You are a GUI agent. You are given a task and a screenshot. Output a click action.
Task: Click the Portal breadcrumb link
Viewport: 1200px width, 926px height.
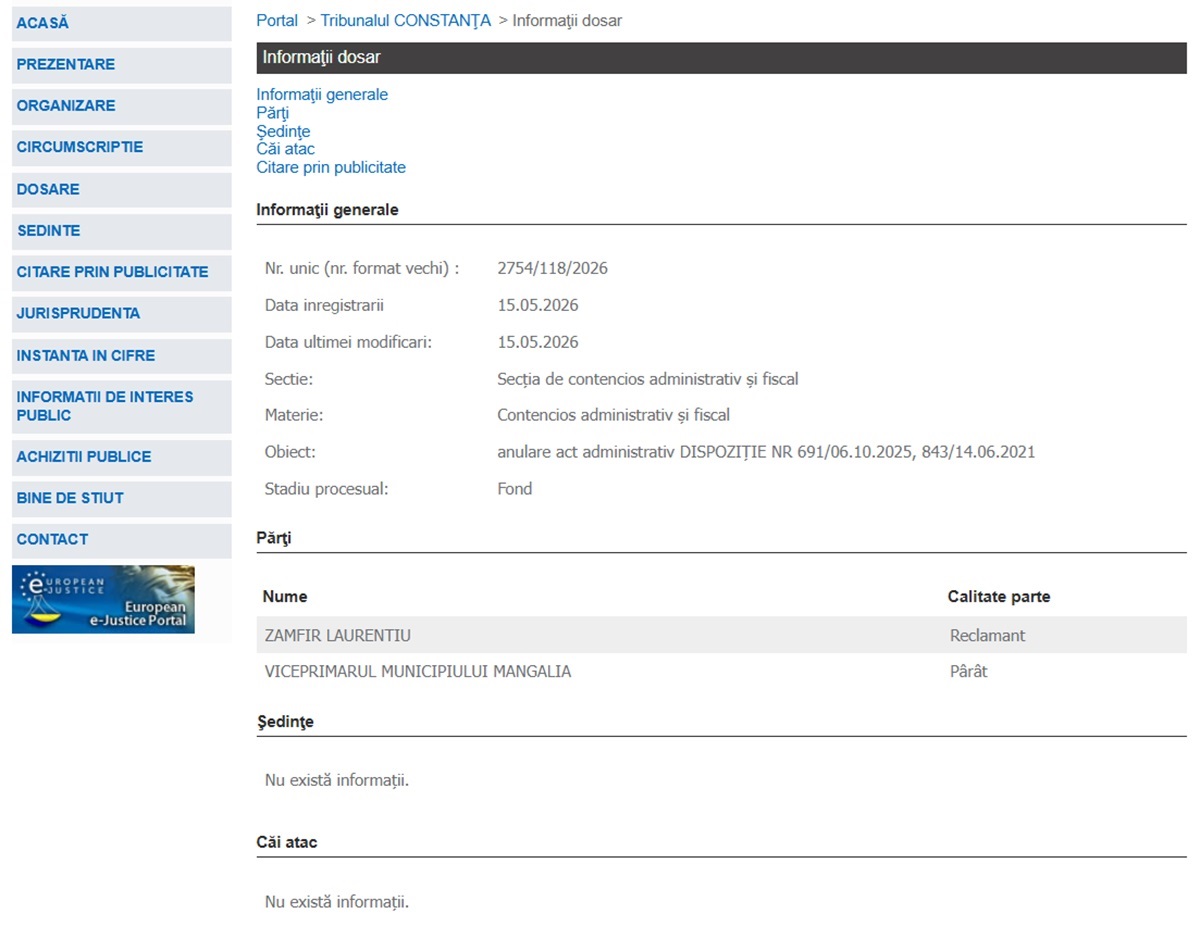pos(277,21)
